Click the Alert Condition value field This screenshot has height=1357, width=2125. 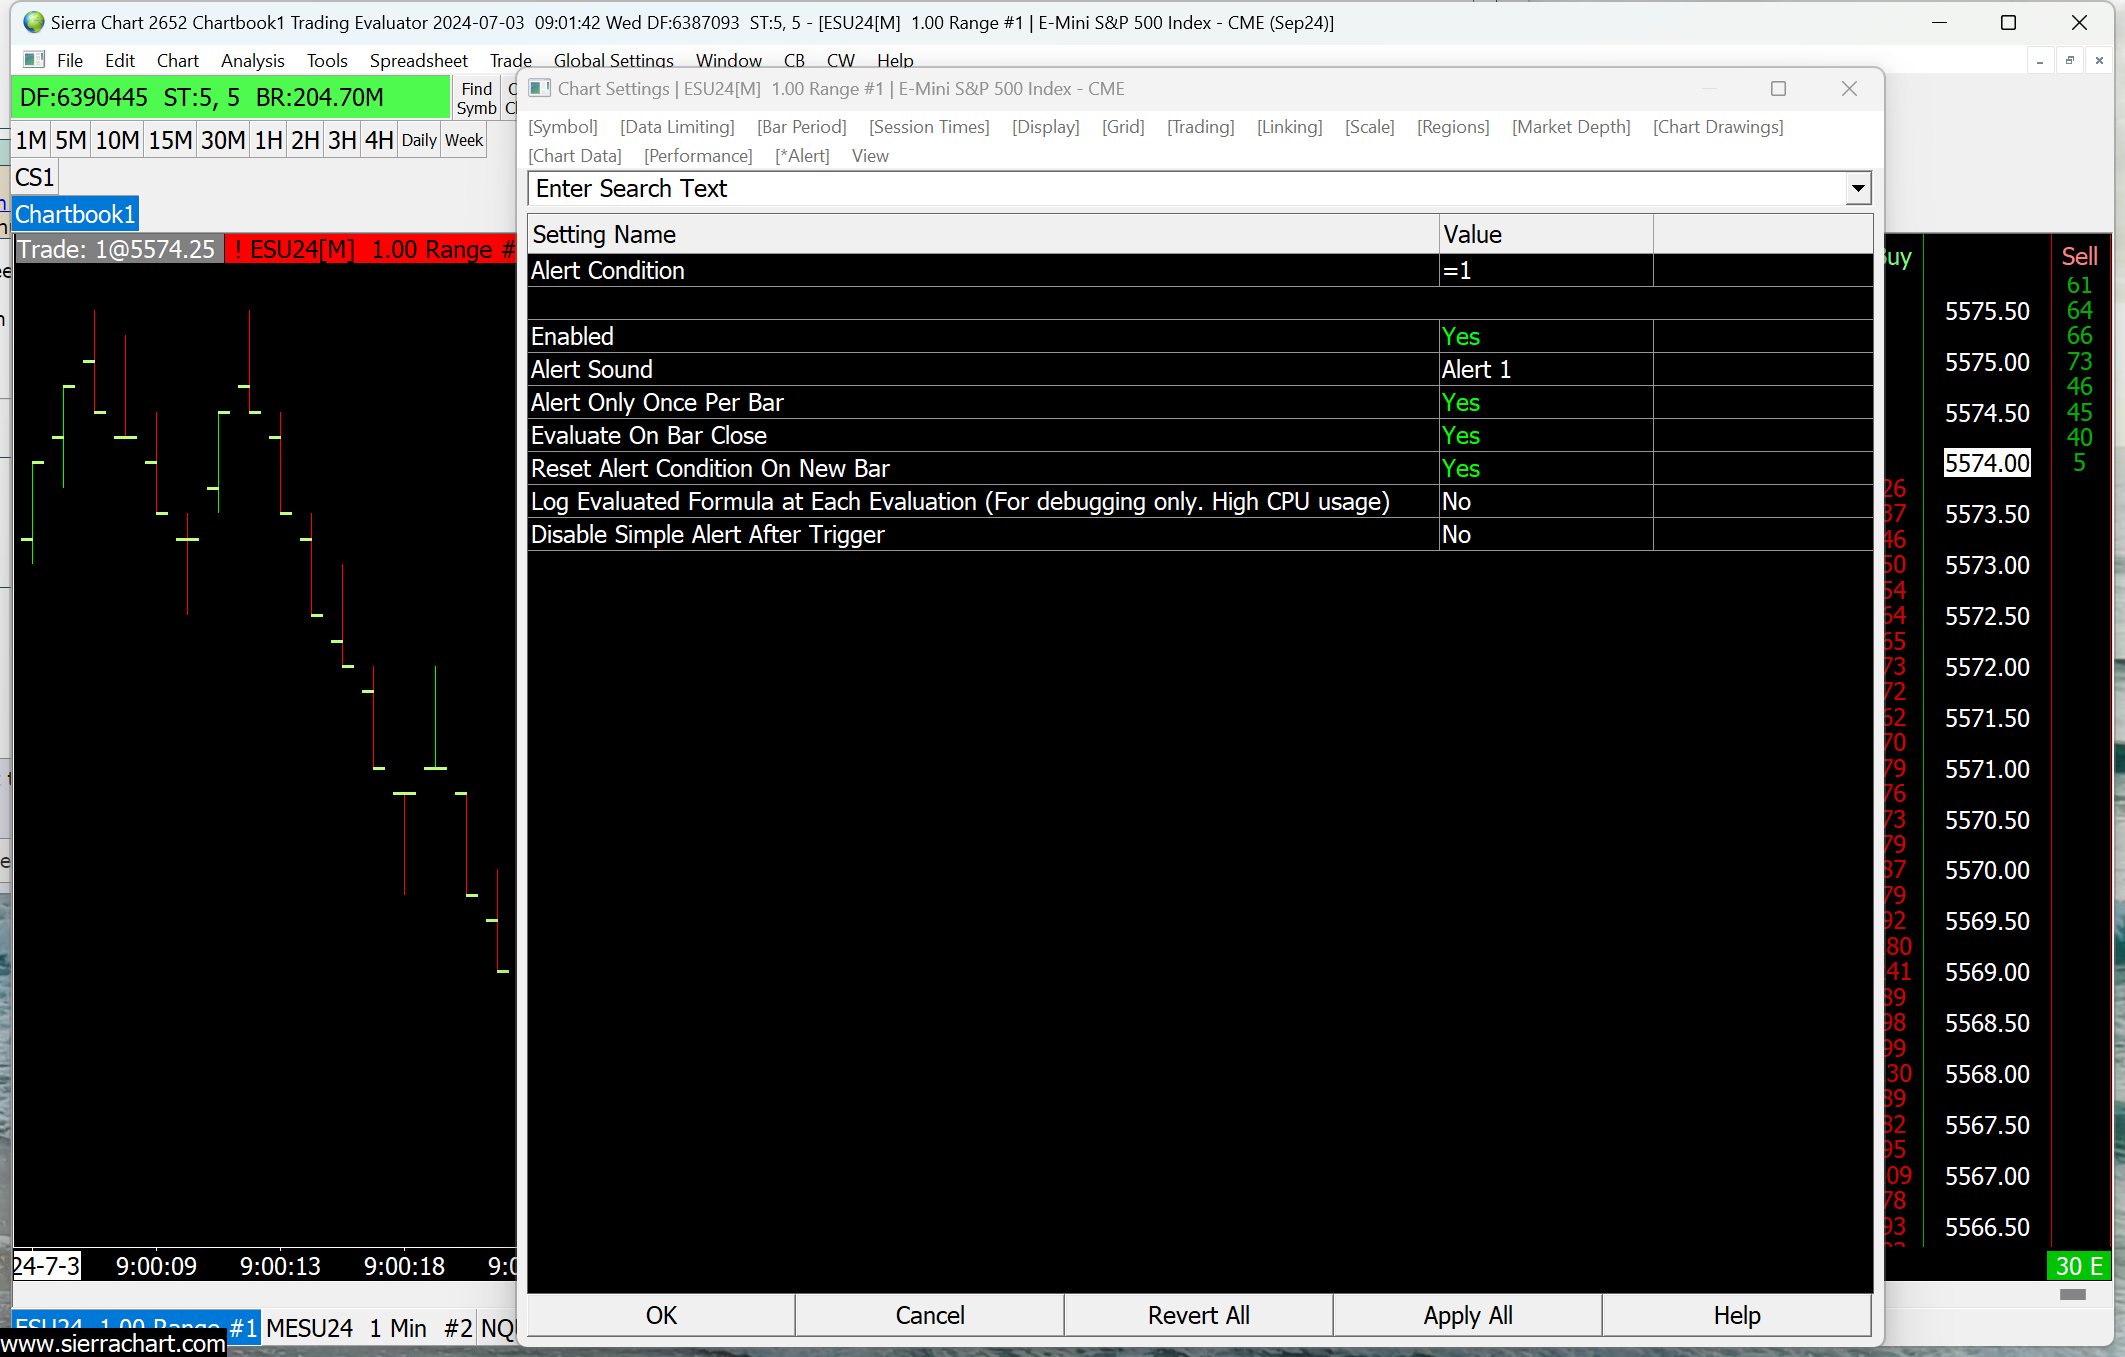(1545, 270)
